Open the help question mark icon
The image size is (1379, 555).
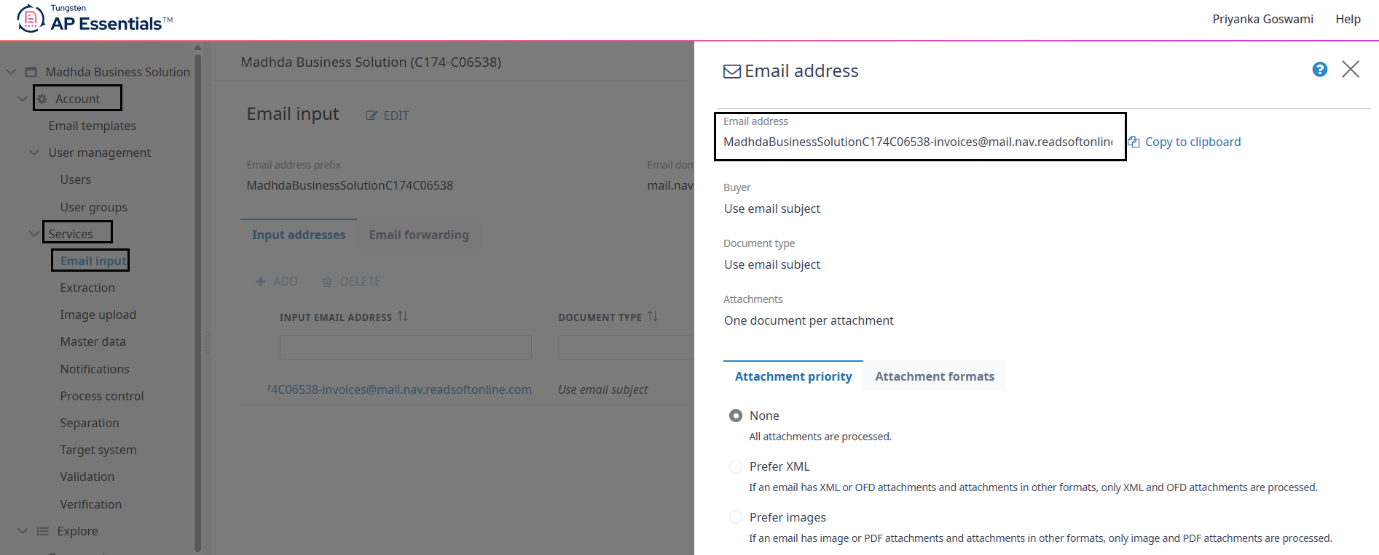pos(1320,69)
